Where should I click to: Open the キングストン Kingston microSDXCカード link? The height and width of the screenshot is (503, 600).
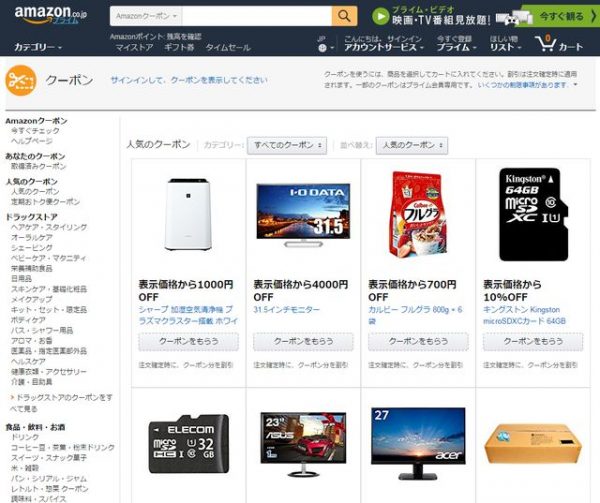pos(524,315)
